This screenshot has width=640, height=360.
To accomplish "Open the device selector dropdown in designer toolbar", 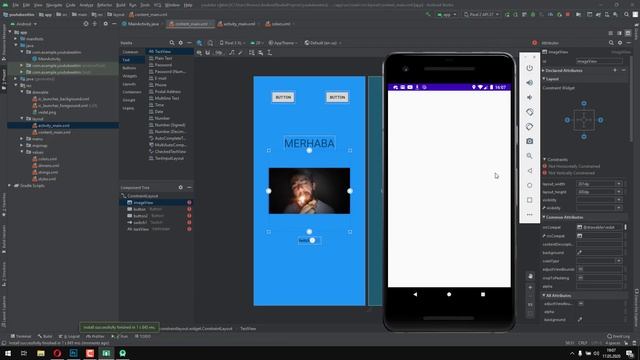I will 233,43.
